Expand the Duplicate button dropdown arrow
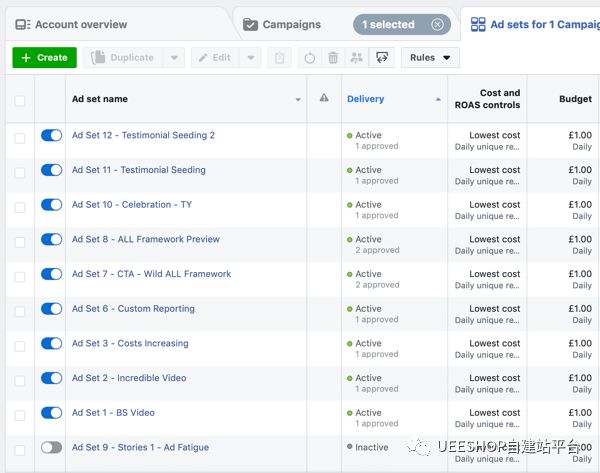 [x=173, y=58]
